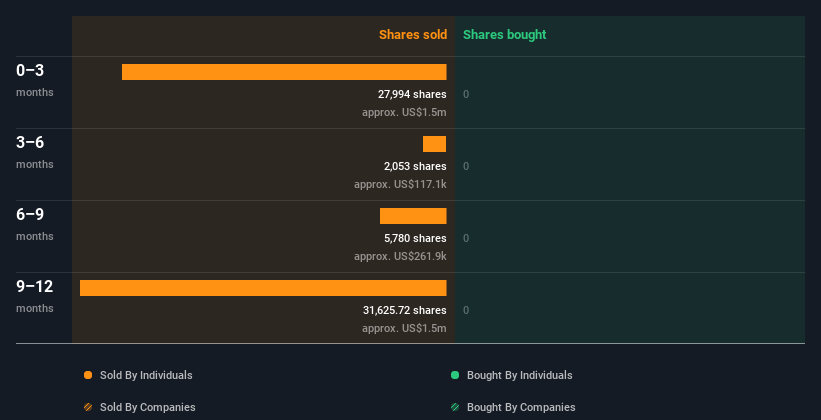Image resolution: width=821 pixels, height=420 pixels.
Task: Click the 3–6 months orange bar
Action: [435, 144]
